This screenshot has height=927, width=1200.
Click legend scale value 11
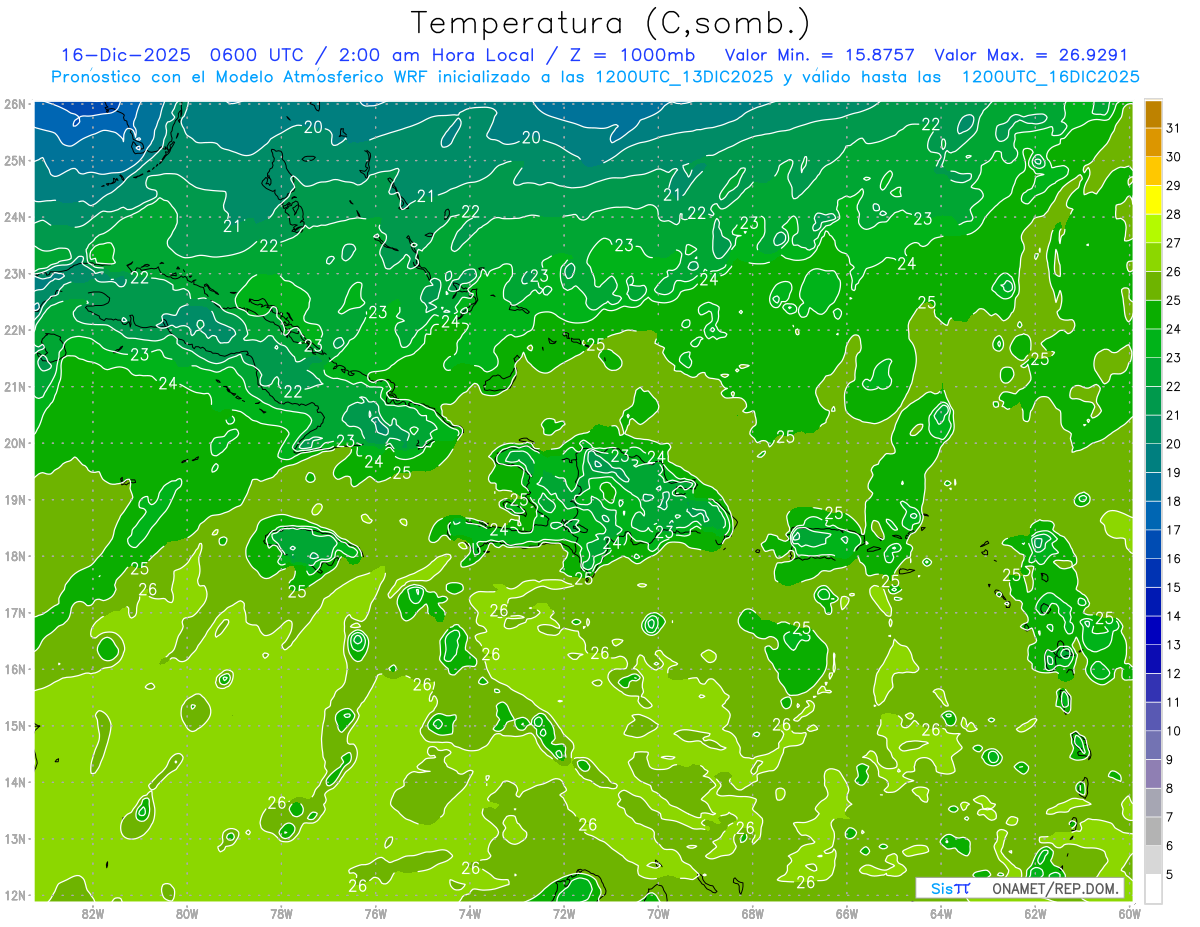1173,702
